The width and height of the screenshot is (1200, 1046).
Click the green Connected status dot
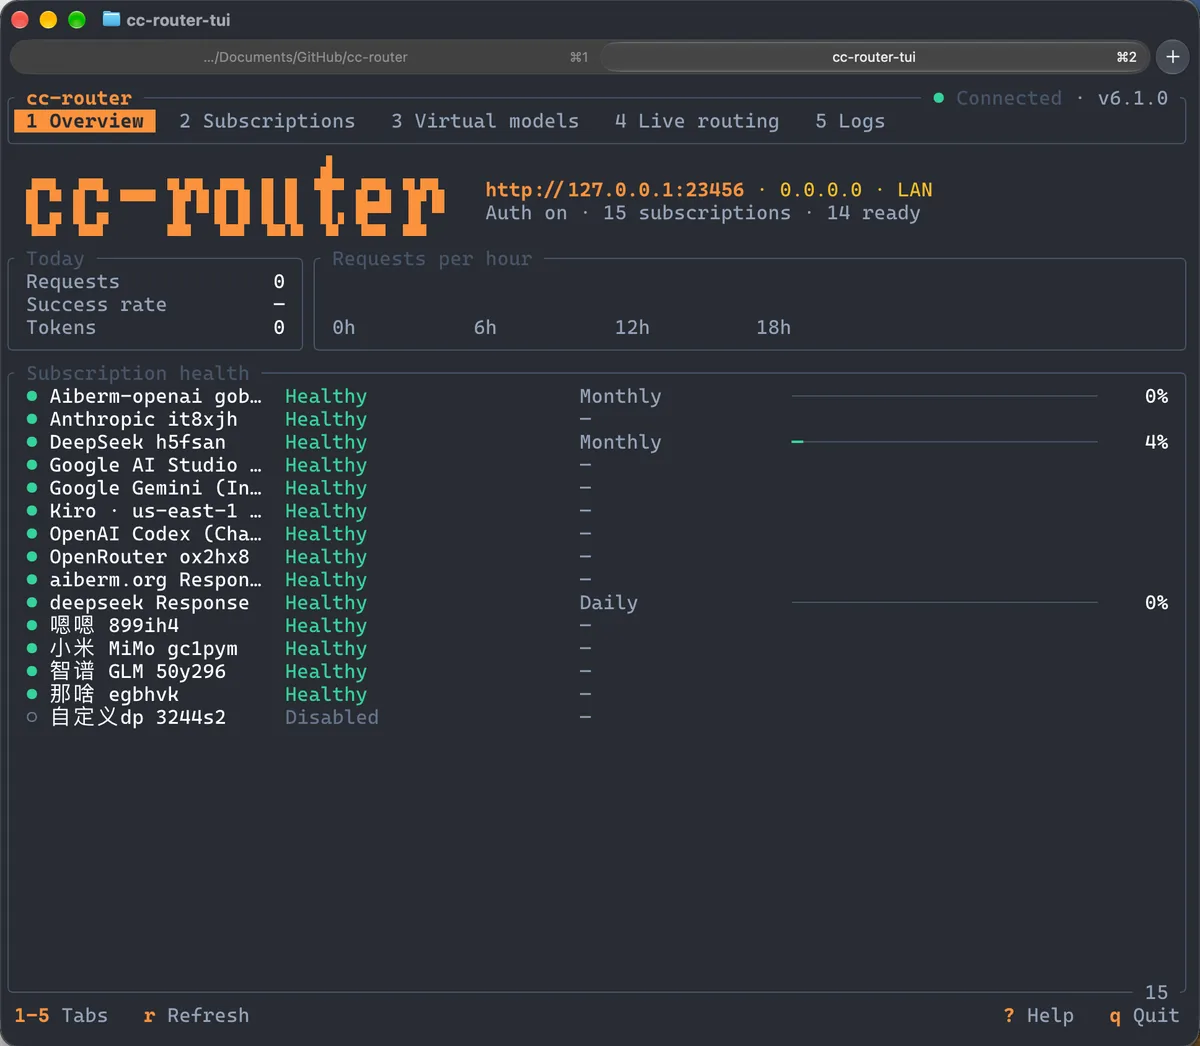pyautogui.click(x=939, y=98)
